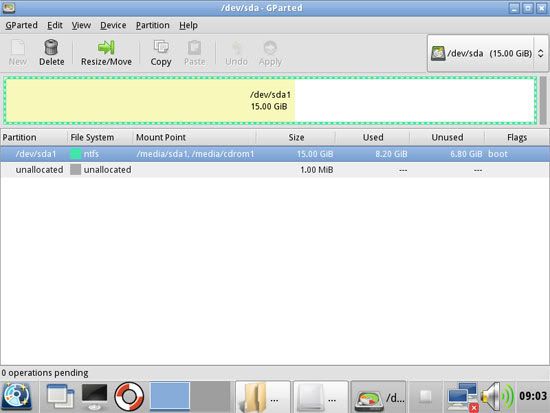This screenshot has height=413, width=550.
Task: Click the graphic area vertical scrollbar
Action: point(543,100)
